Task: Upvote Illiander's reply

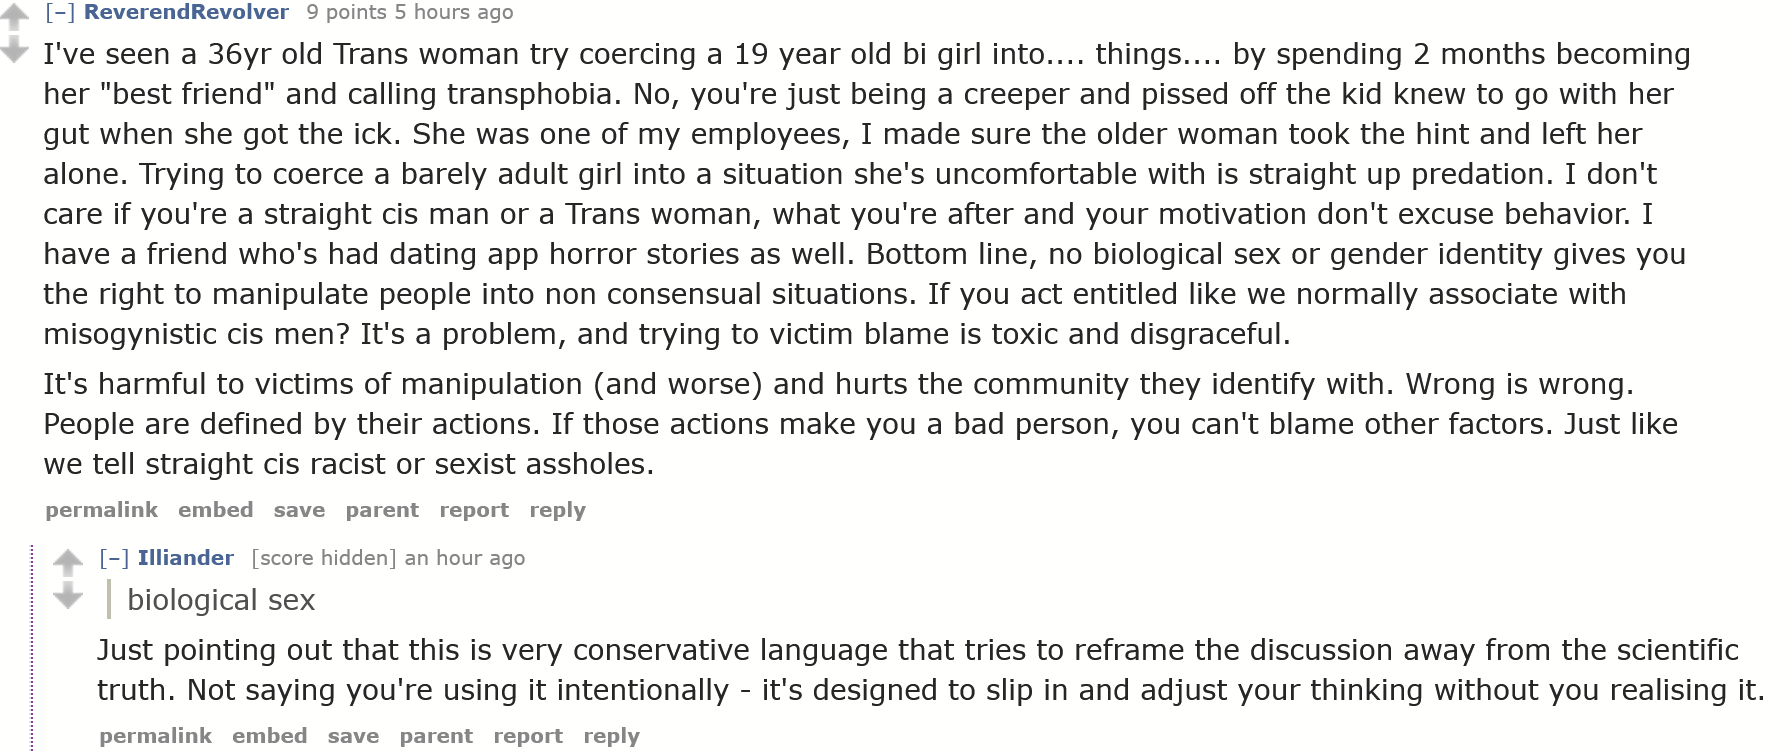Action: (x=68, y=563)
